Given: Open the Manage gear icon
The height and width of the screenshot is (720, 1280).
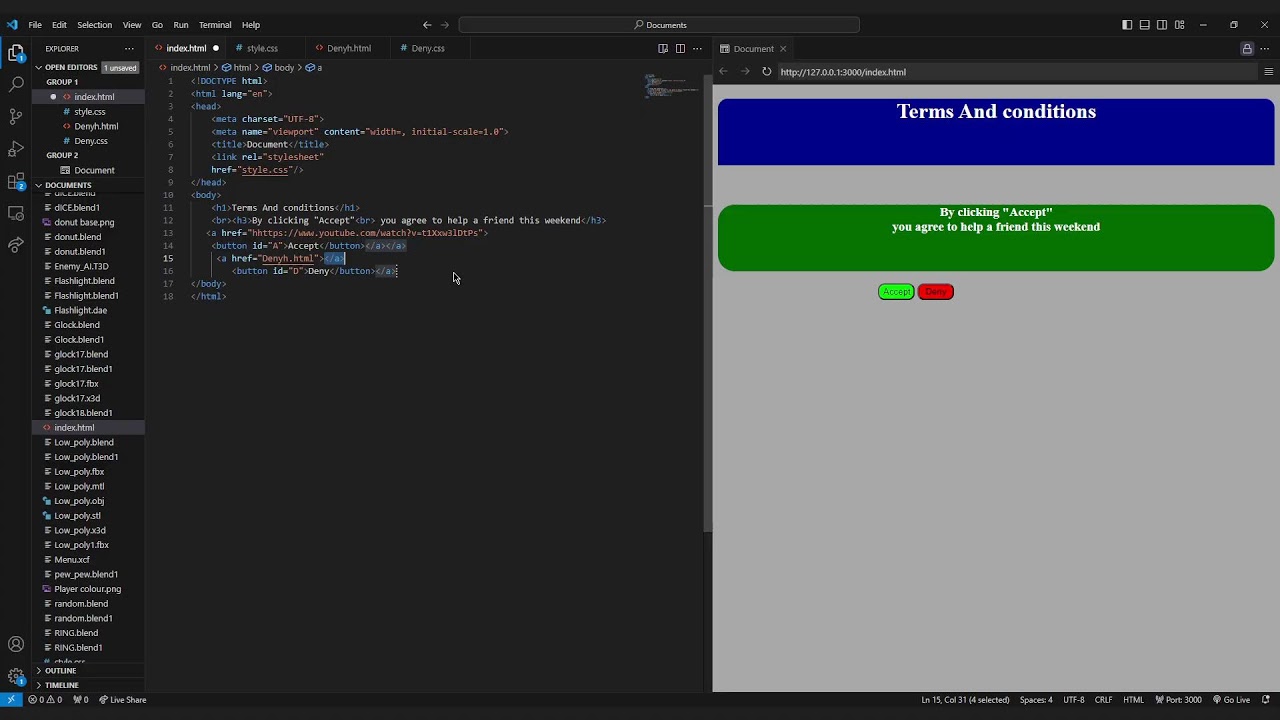Looking at the screenshot, I should point(16,677).
